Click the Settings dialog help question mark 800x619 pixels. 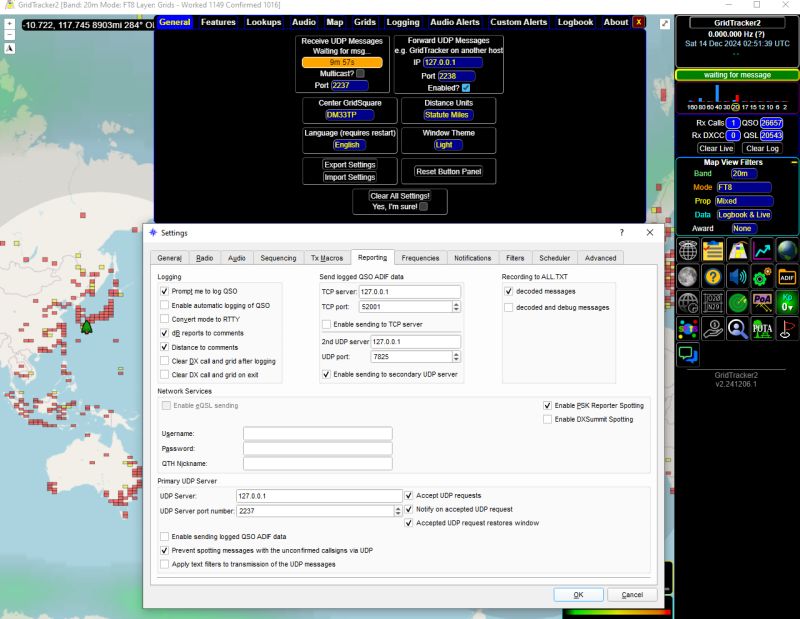(621, 233)
